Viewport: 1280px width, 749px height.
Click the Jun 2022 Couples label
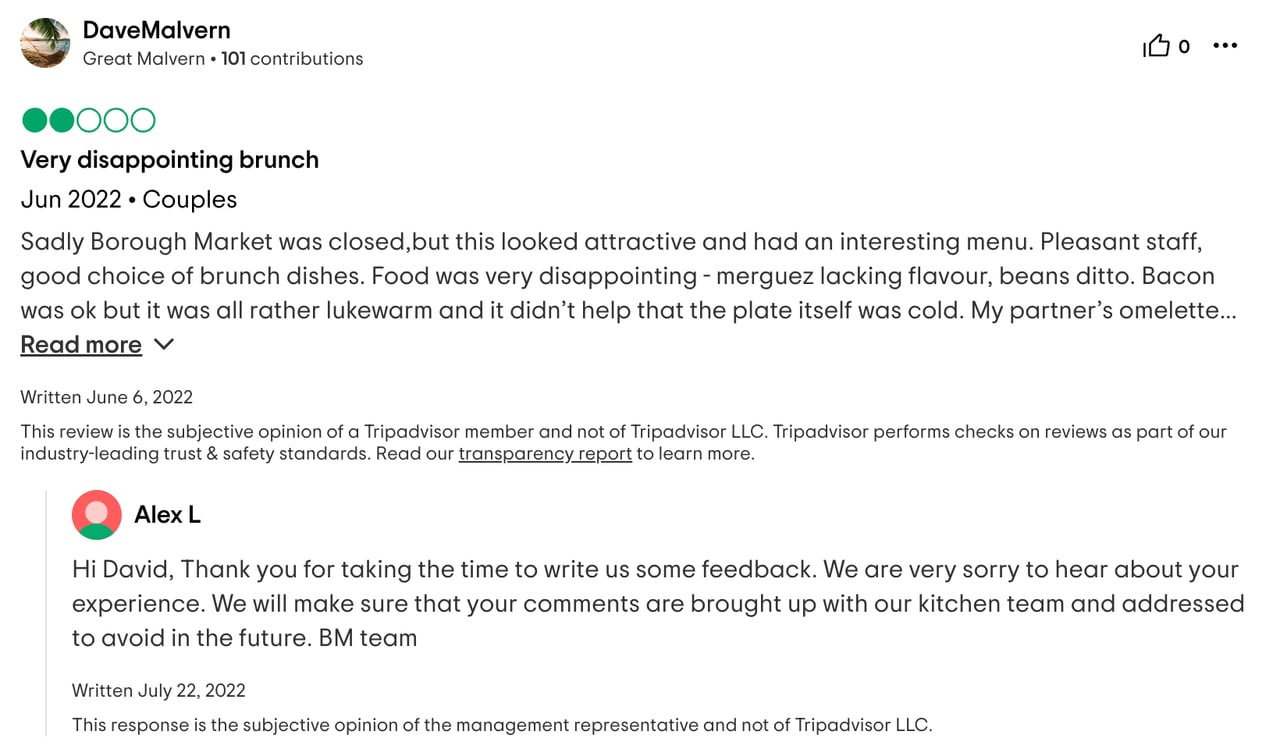[128, 199]
